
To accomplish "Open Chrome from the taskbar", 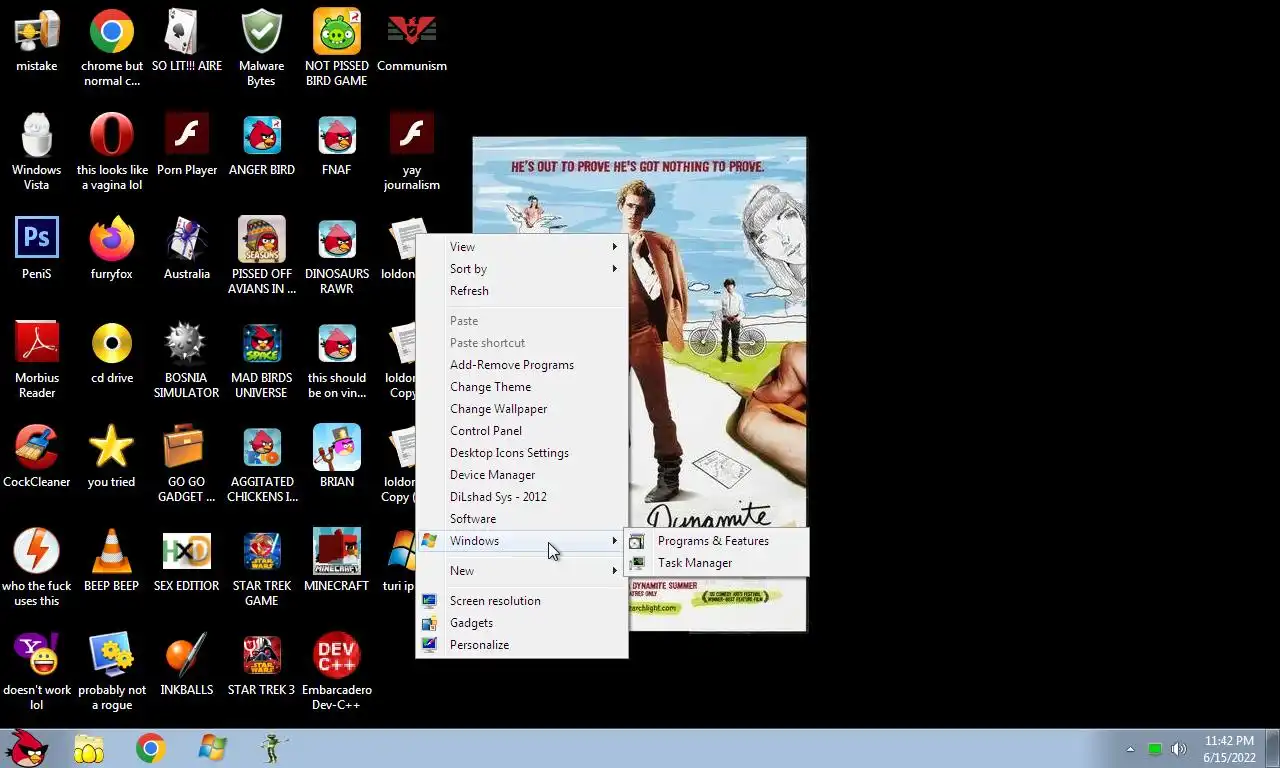I will pos(151,748).
